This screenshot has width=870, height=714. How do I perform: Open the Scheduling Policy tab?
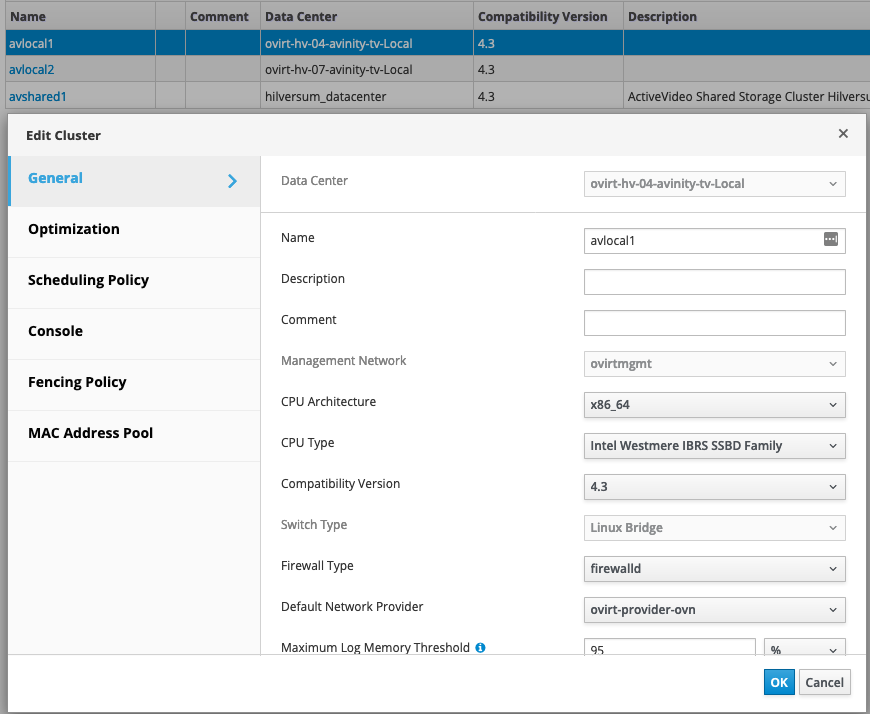88,280
